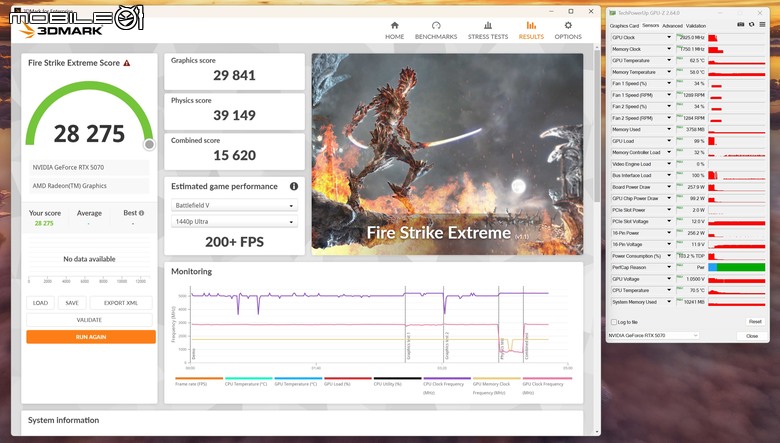Viewport: 780px width, 443px height.
Task: Click the Reset button in GPU-Z
Action: click(x=755, y=322)
